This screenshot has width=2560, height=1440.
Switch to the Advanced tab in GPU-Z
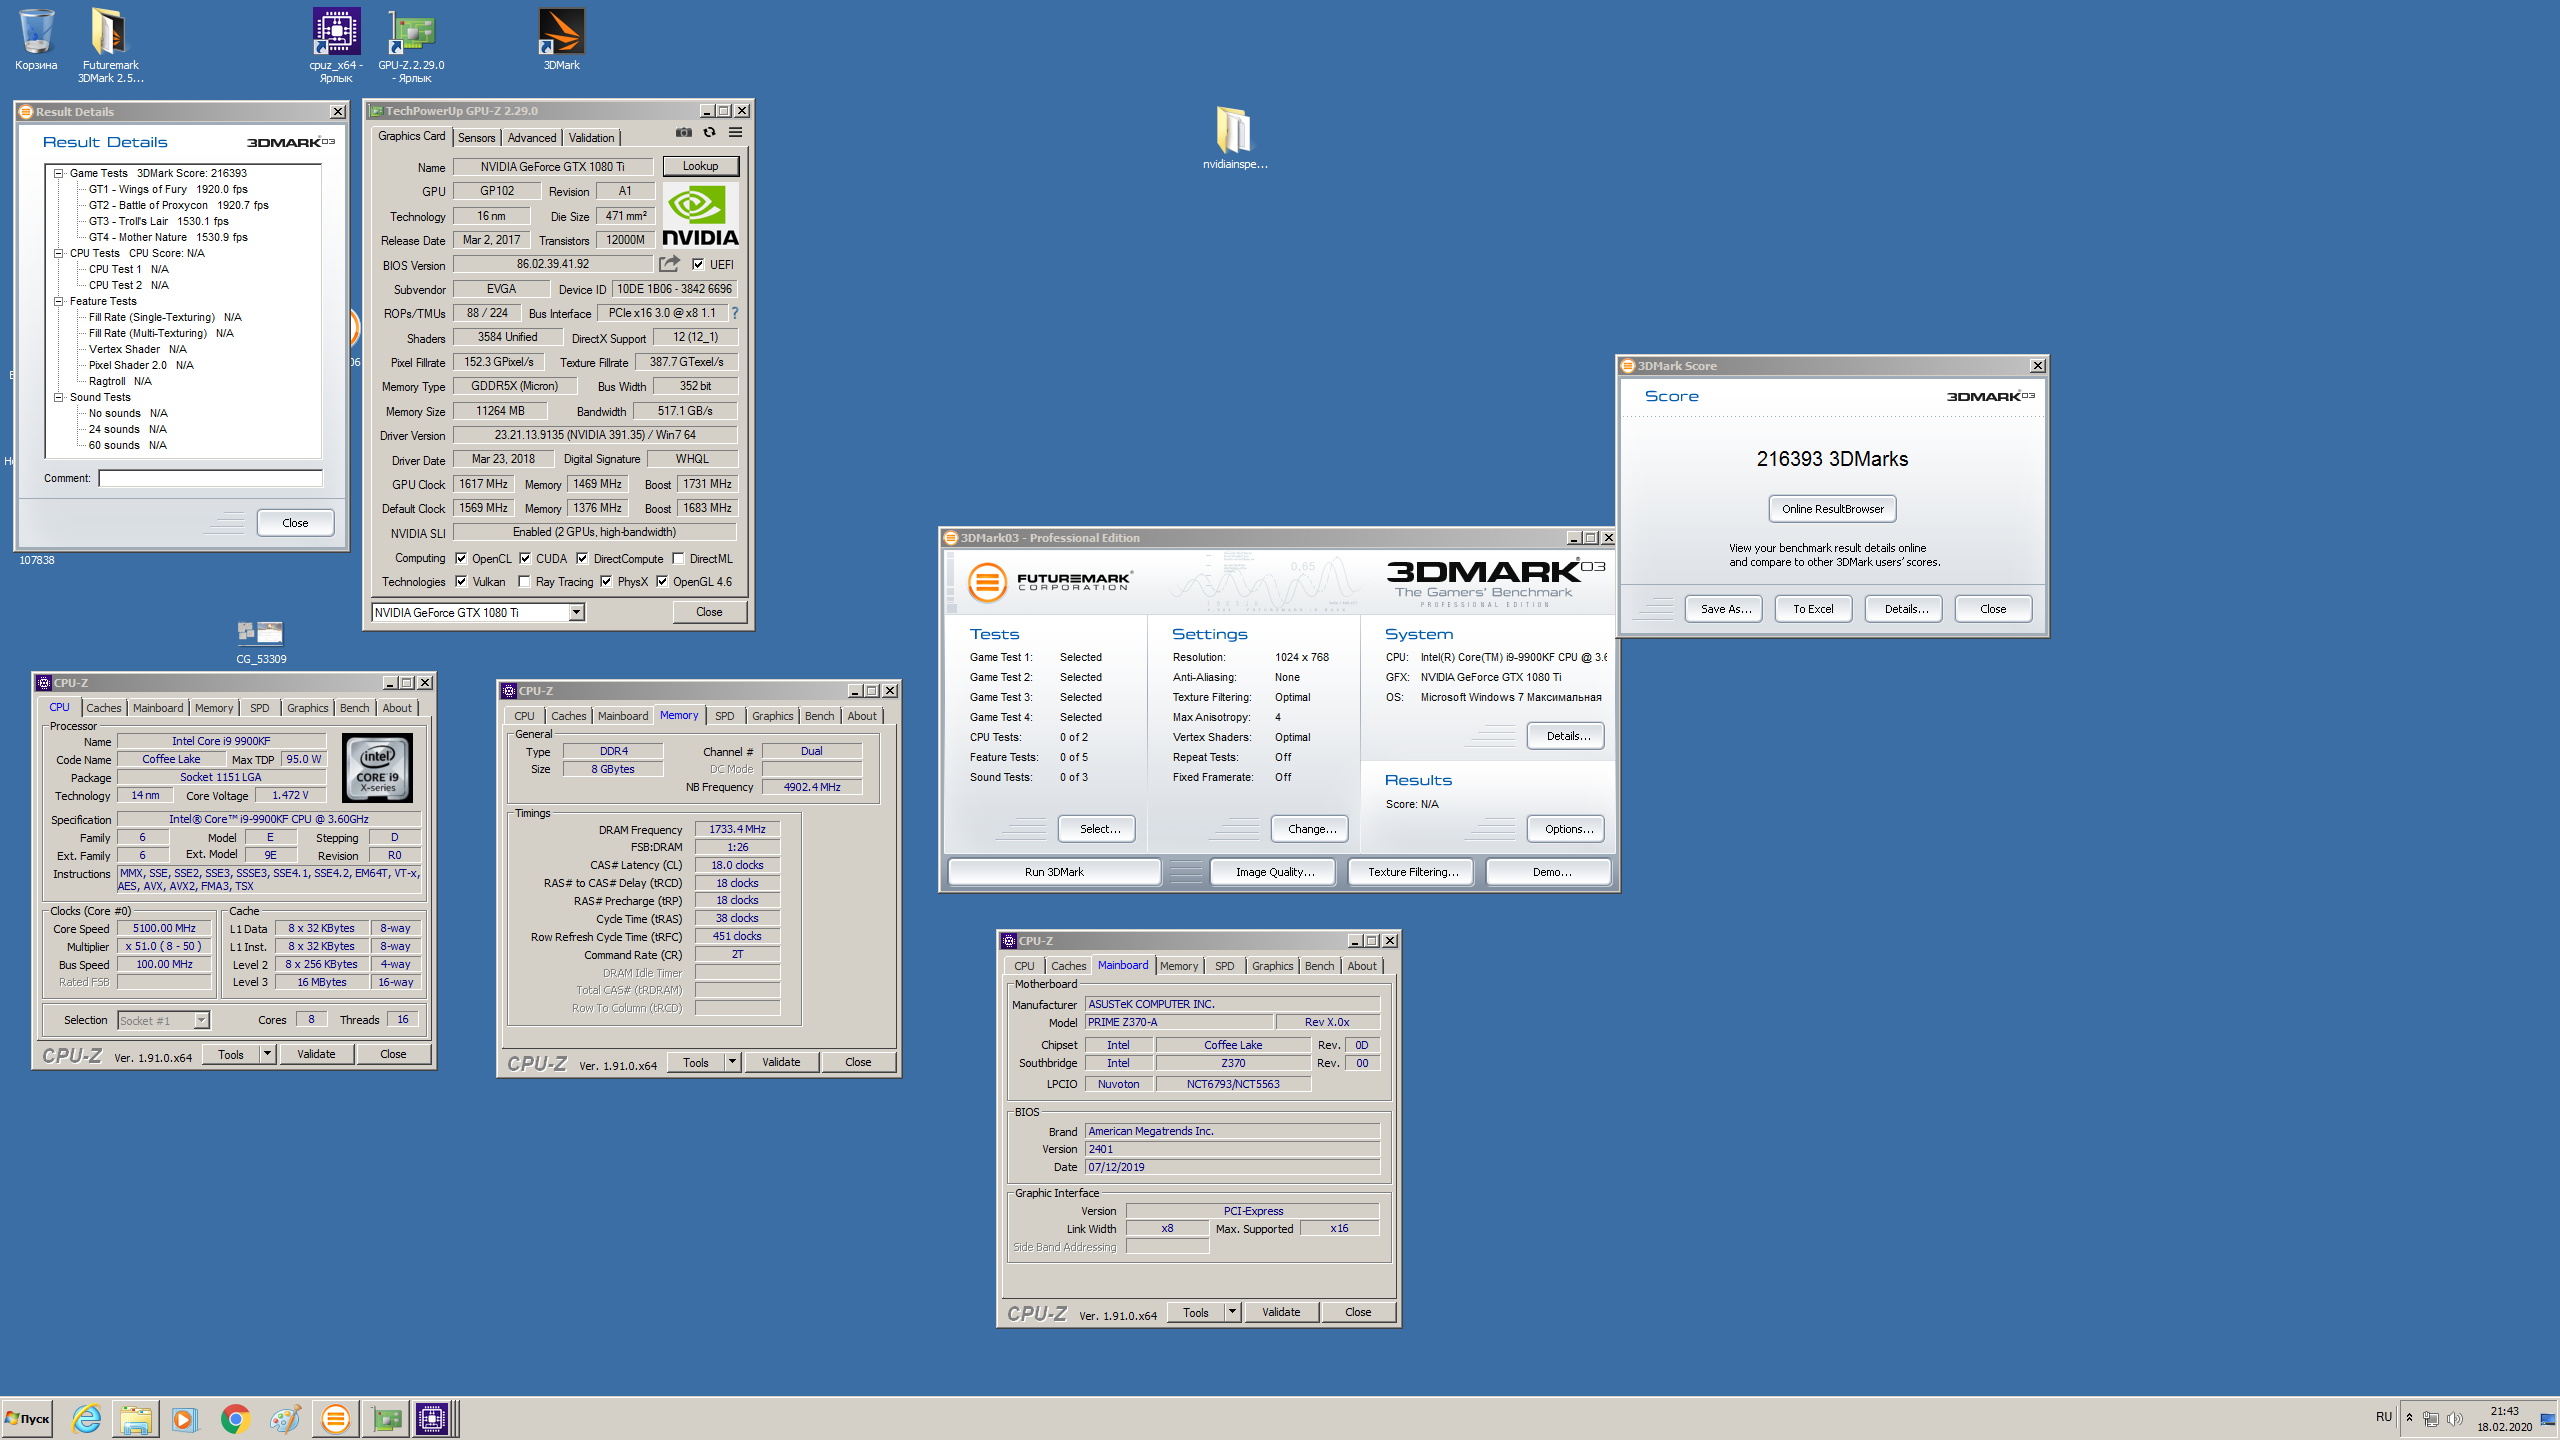[x=531, y=138]
